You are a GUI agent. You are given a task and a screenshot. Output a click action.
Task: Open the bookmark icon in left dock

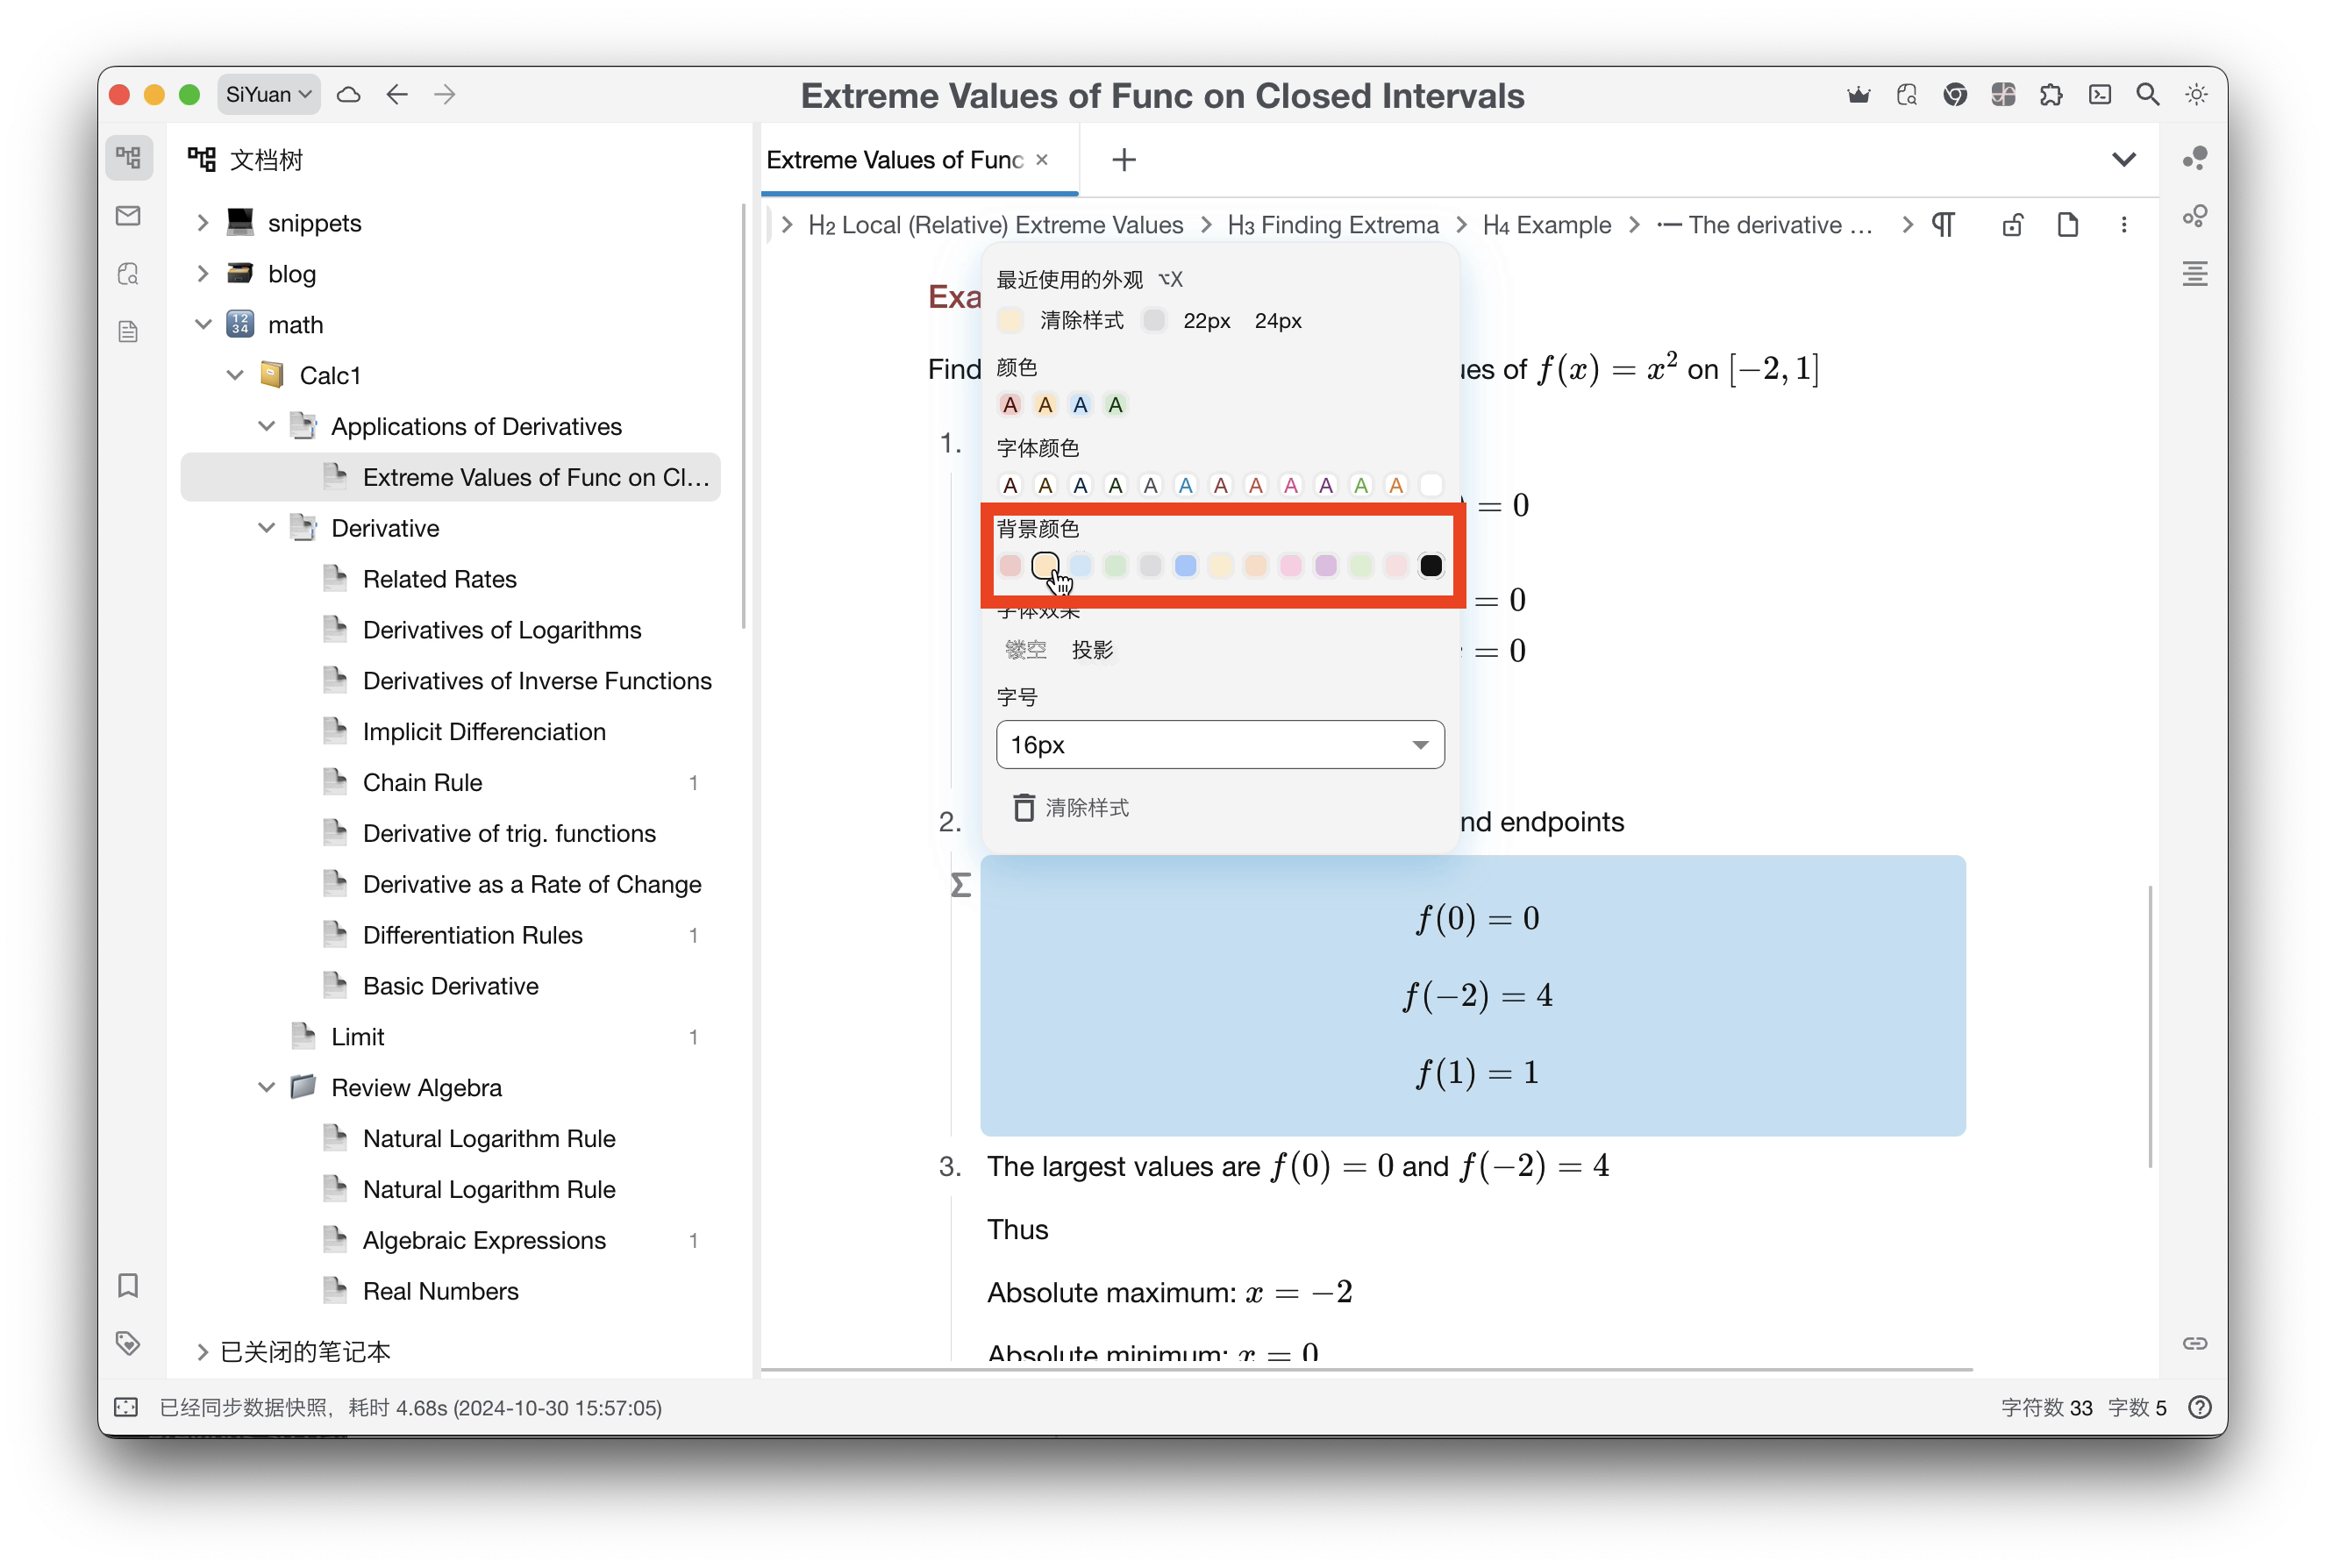[128, 1285]
